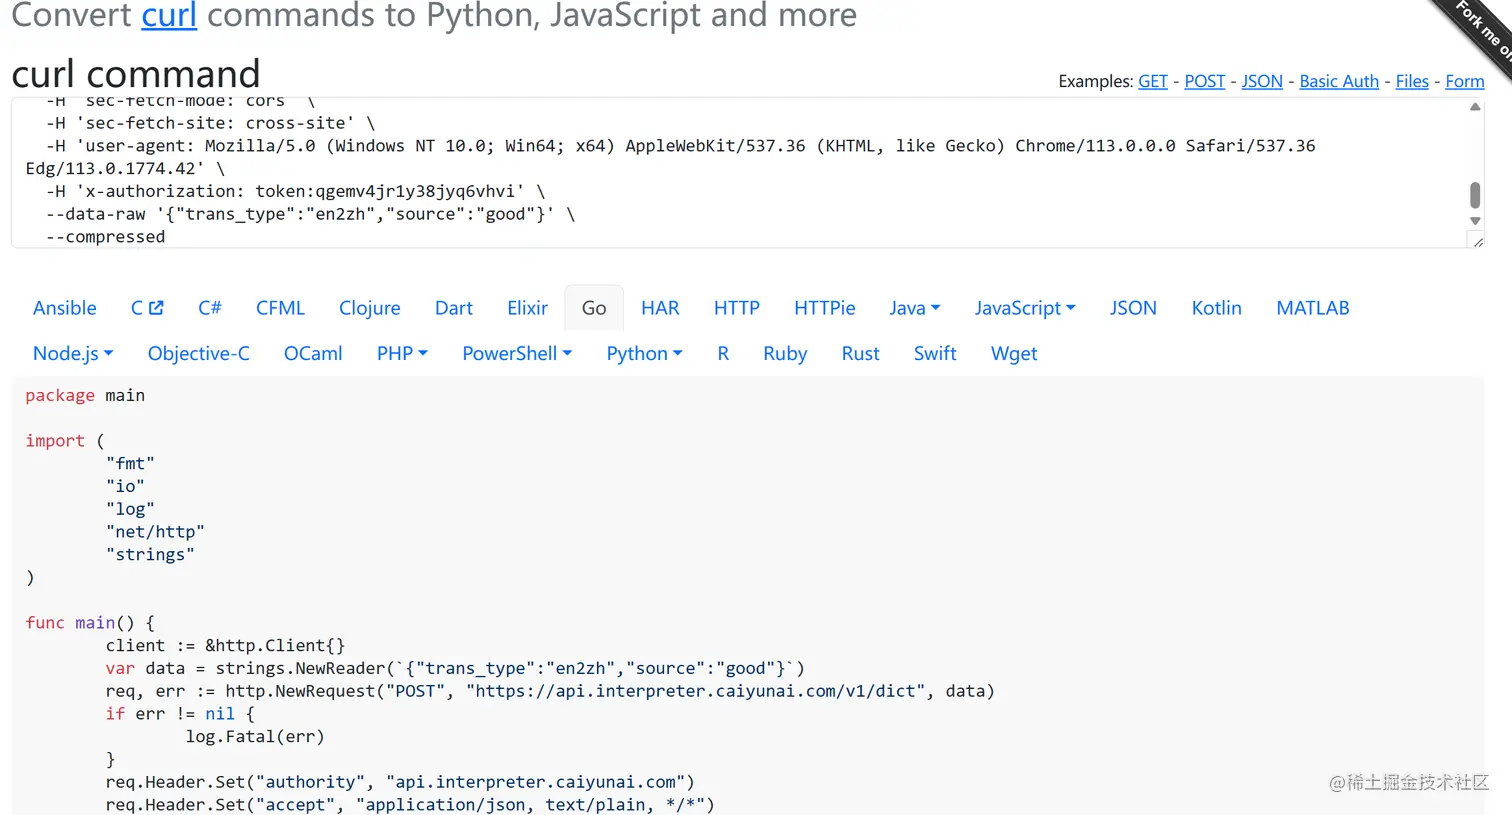Select the Rust language tab

click(860, 353)
